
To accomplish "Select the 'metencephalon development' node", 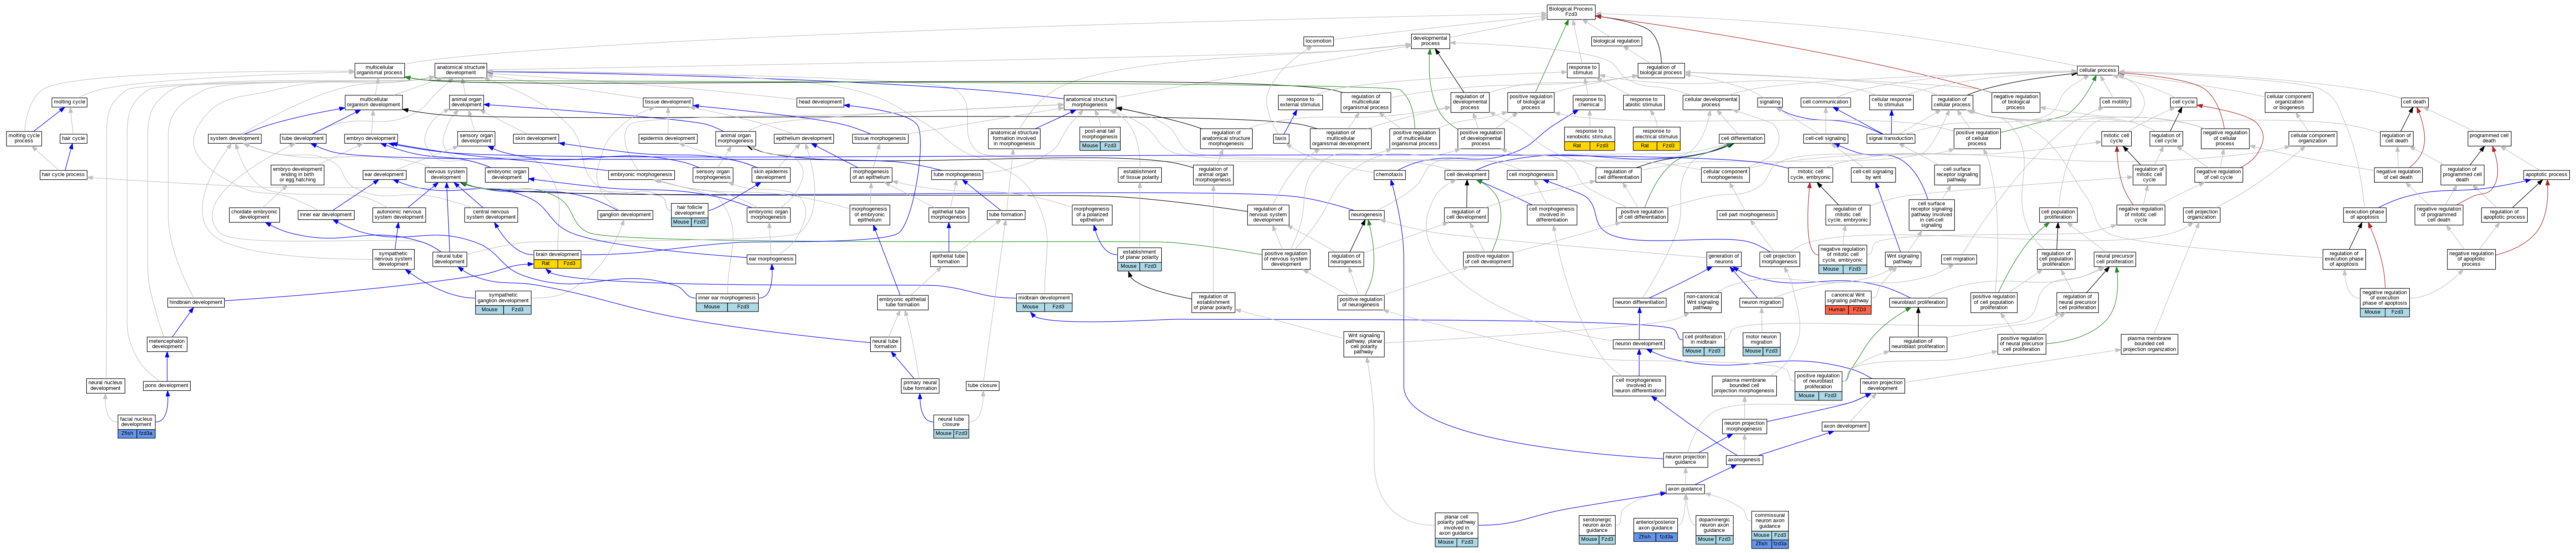I will (168, 344).
